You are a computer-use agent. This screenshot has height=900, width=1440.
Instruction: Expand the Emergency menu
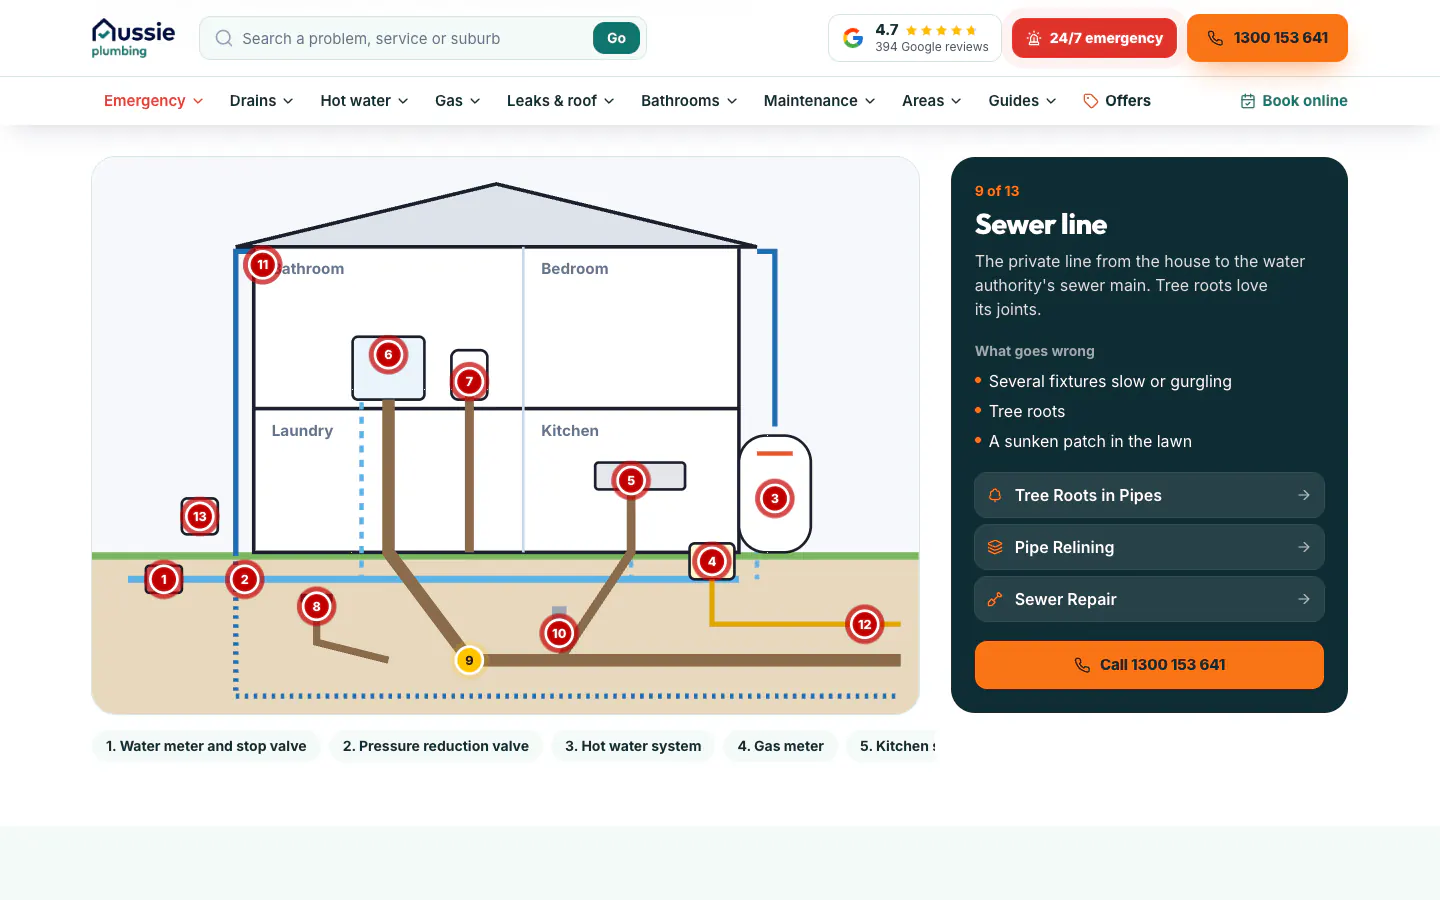point(154,101)
